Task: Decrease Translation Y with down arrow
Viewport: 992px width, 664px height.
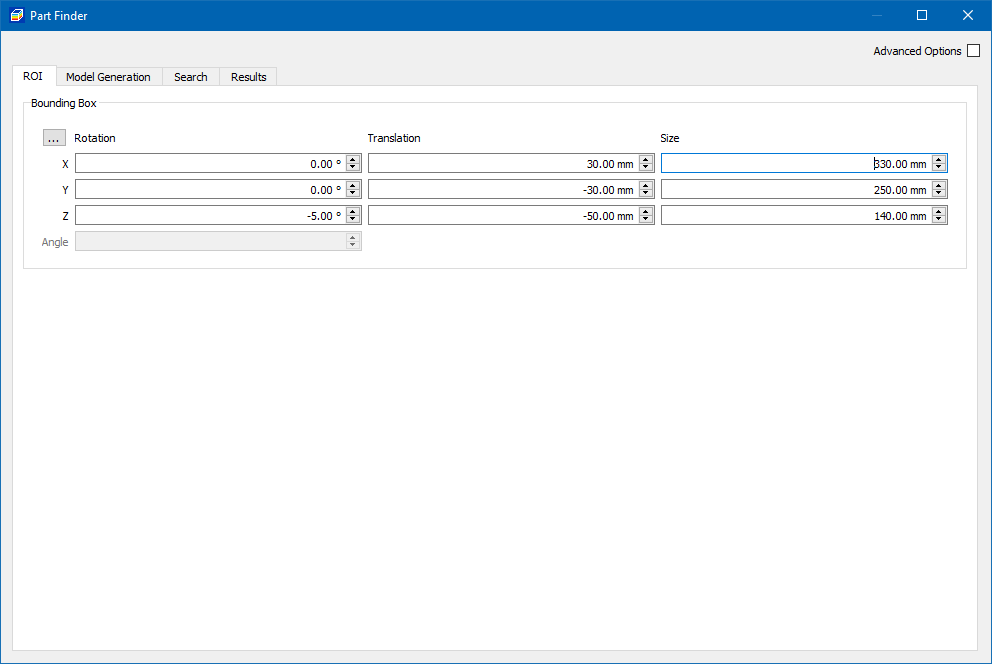Action: click(646, 194)
